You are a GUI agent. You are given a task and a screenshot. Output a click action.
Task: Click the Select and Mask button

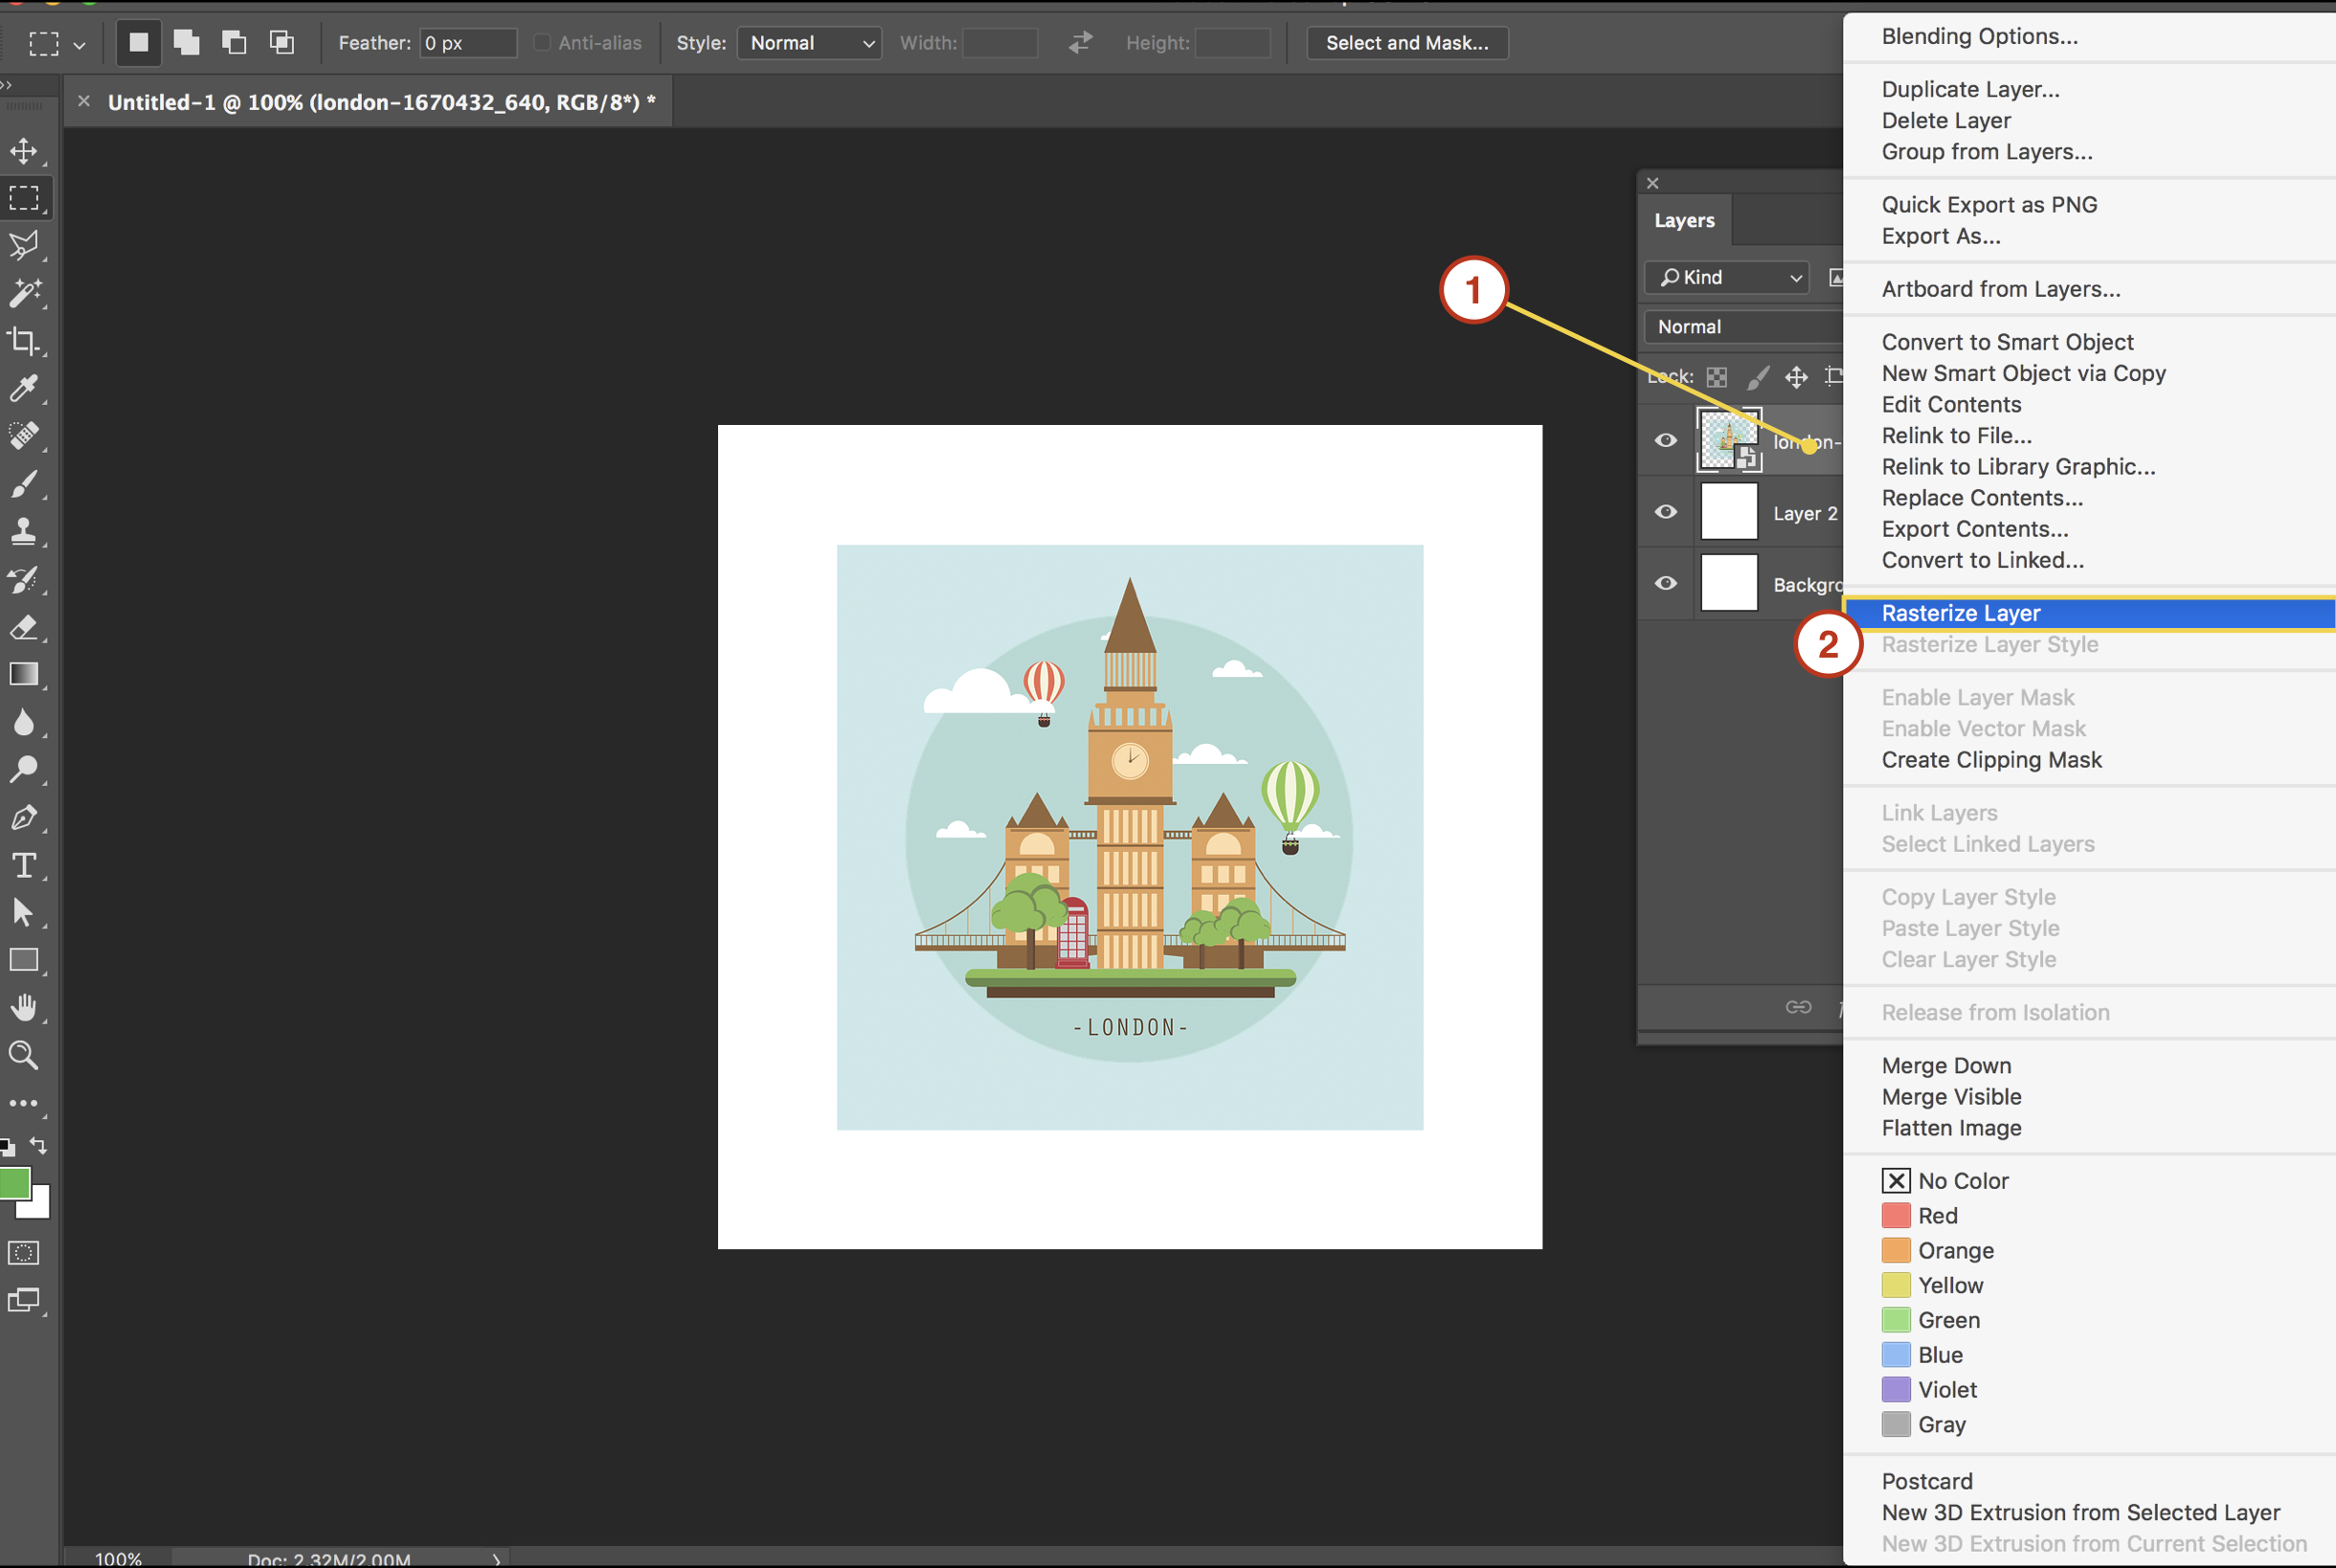[x=1406, y=43]
